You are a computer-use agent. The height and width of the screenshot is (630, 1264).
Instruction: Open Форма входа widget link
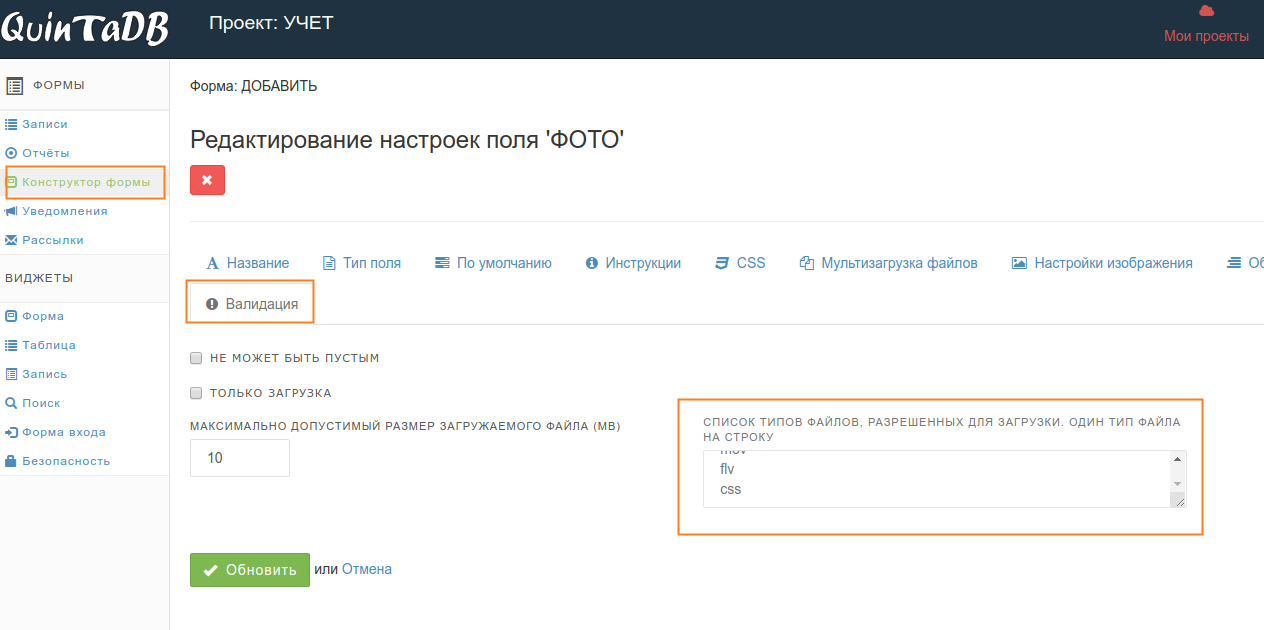64,432
